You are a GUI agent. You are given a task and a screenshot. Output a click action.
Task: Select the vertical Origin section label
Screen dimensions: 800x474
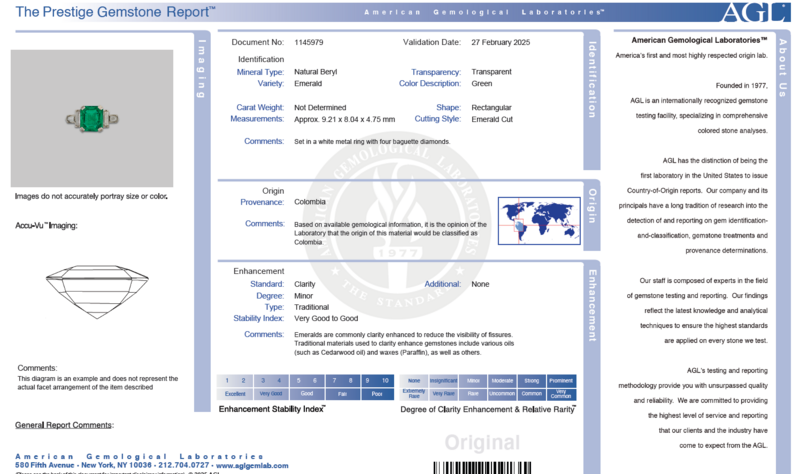tap(592, 206)
